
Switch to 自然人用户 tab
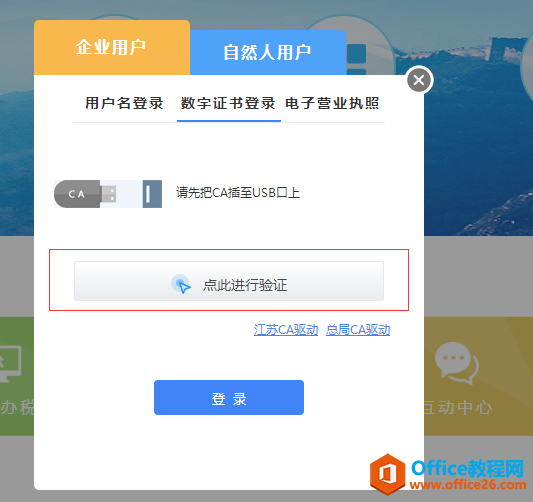268,52
